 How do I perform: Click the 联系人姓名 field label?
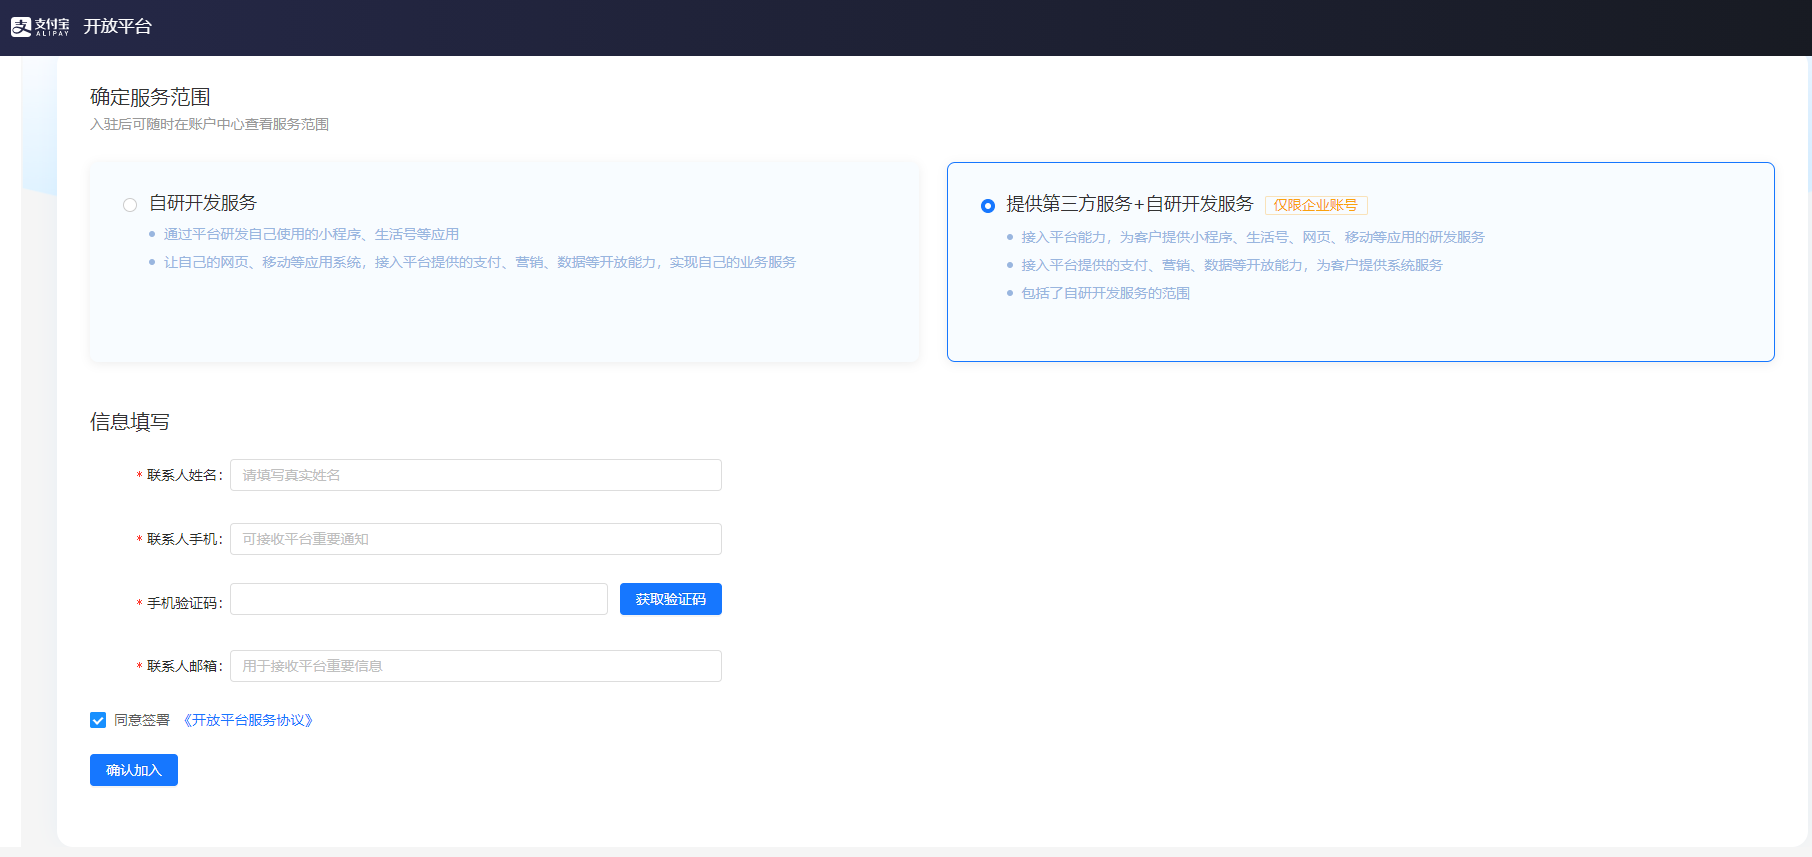coord(183,475)
